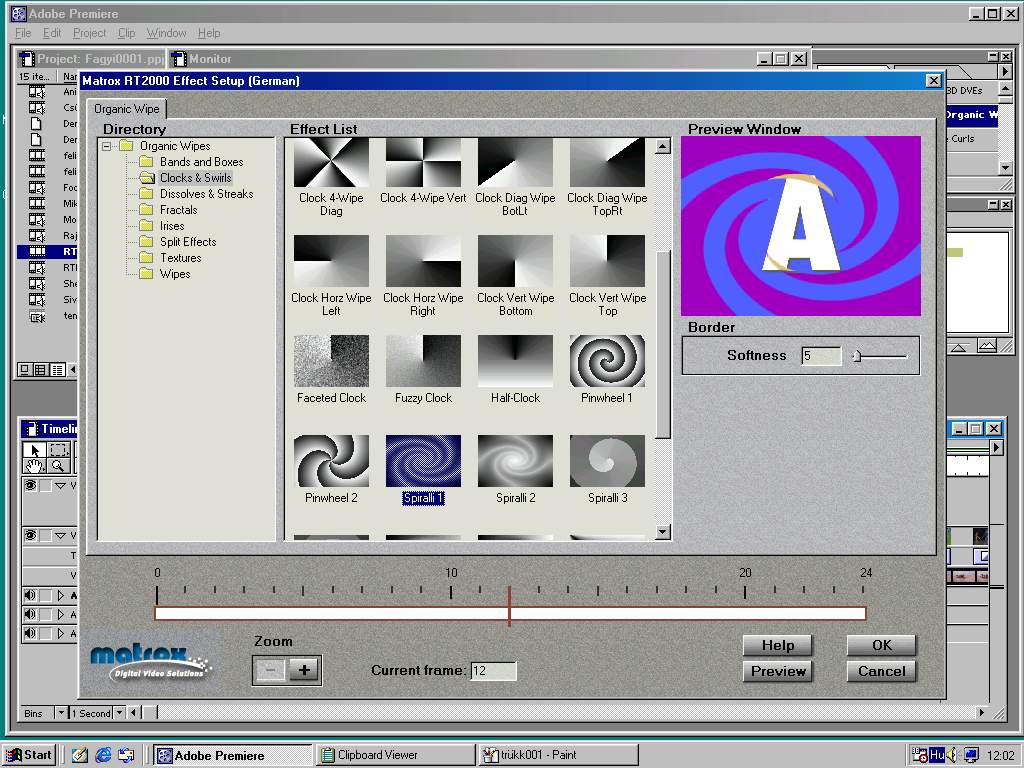Click the Softness slider handle
The image size is (1024, 768).
857,356
